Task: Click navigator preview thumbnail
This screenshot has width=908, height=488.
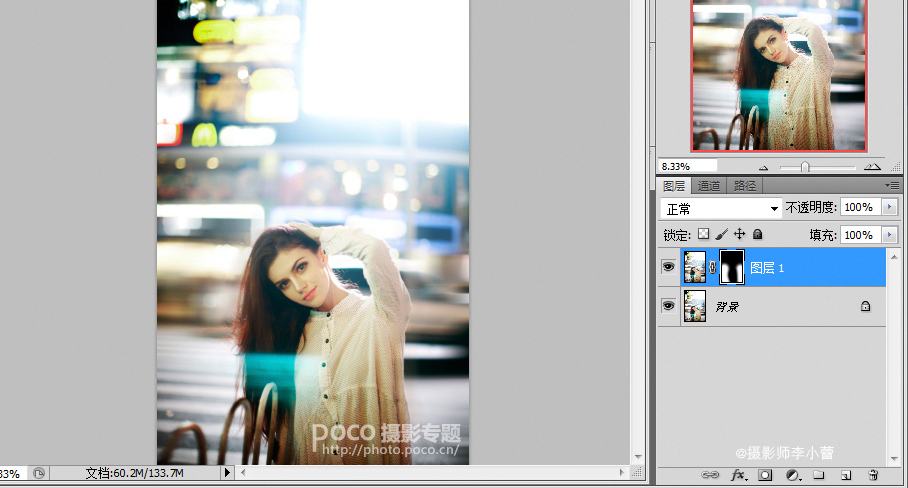Action: pyautogui.click(x=779, y=76)
